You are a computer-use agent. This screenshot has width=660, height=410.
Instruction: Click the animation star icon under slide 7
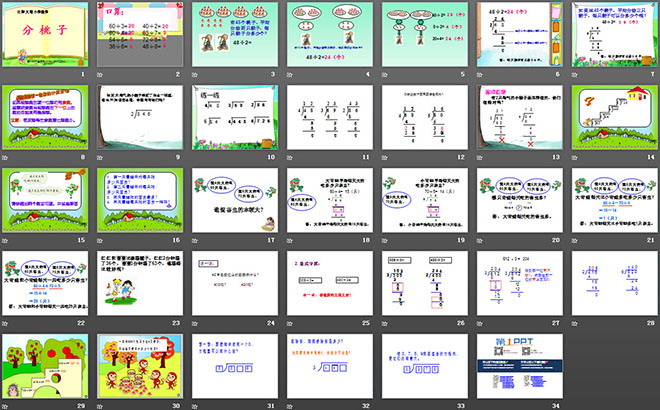tap(575, 75)
